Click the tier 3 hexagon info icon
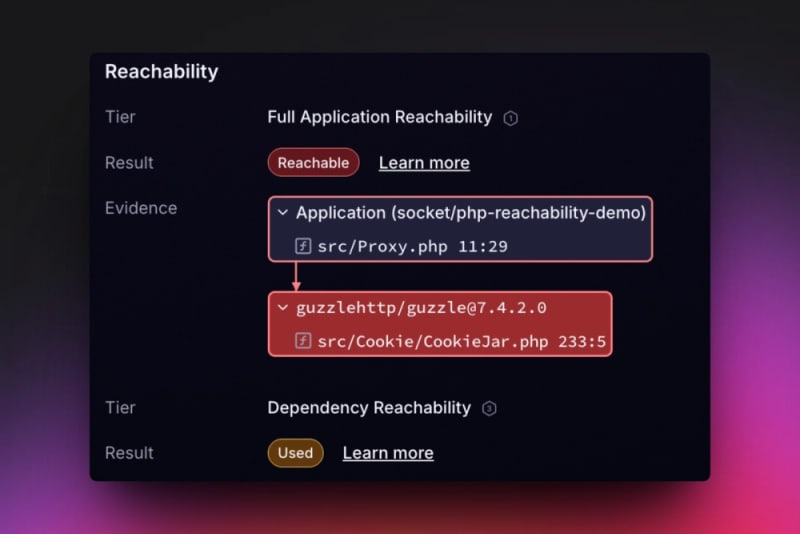Viewport: 800px width, 534px height. (x=489, y=409)
